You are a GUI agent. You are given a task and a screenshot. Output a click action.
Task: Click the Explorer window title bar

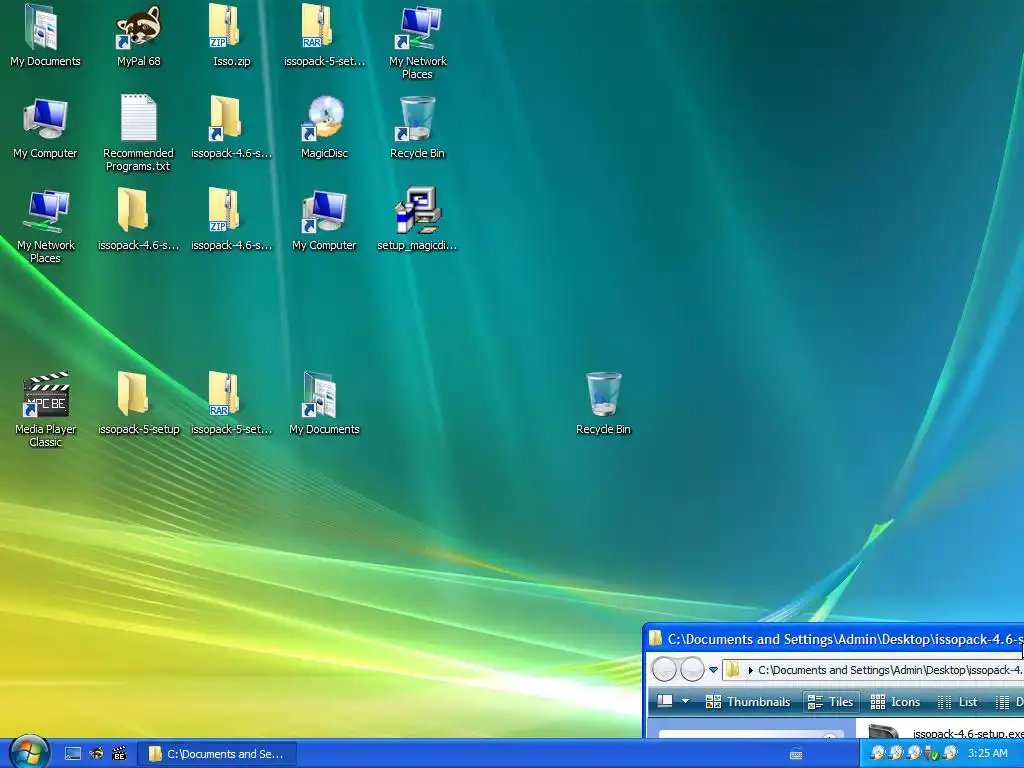click(x=836, y=639)
